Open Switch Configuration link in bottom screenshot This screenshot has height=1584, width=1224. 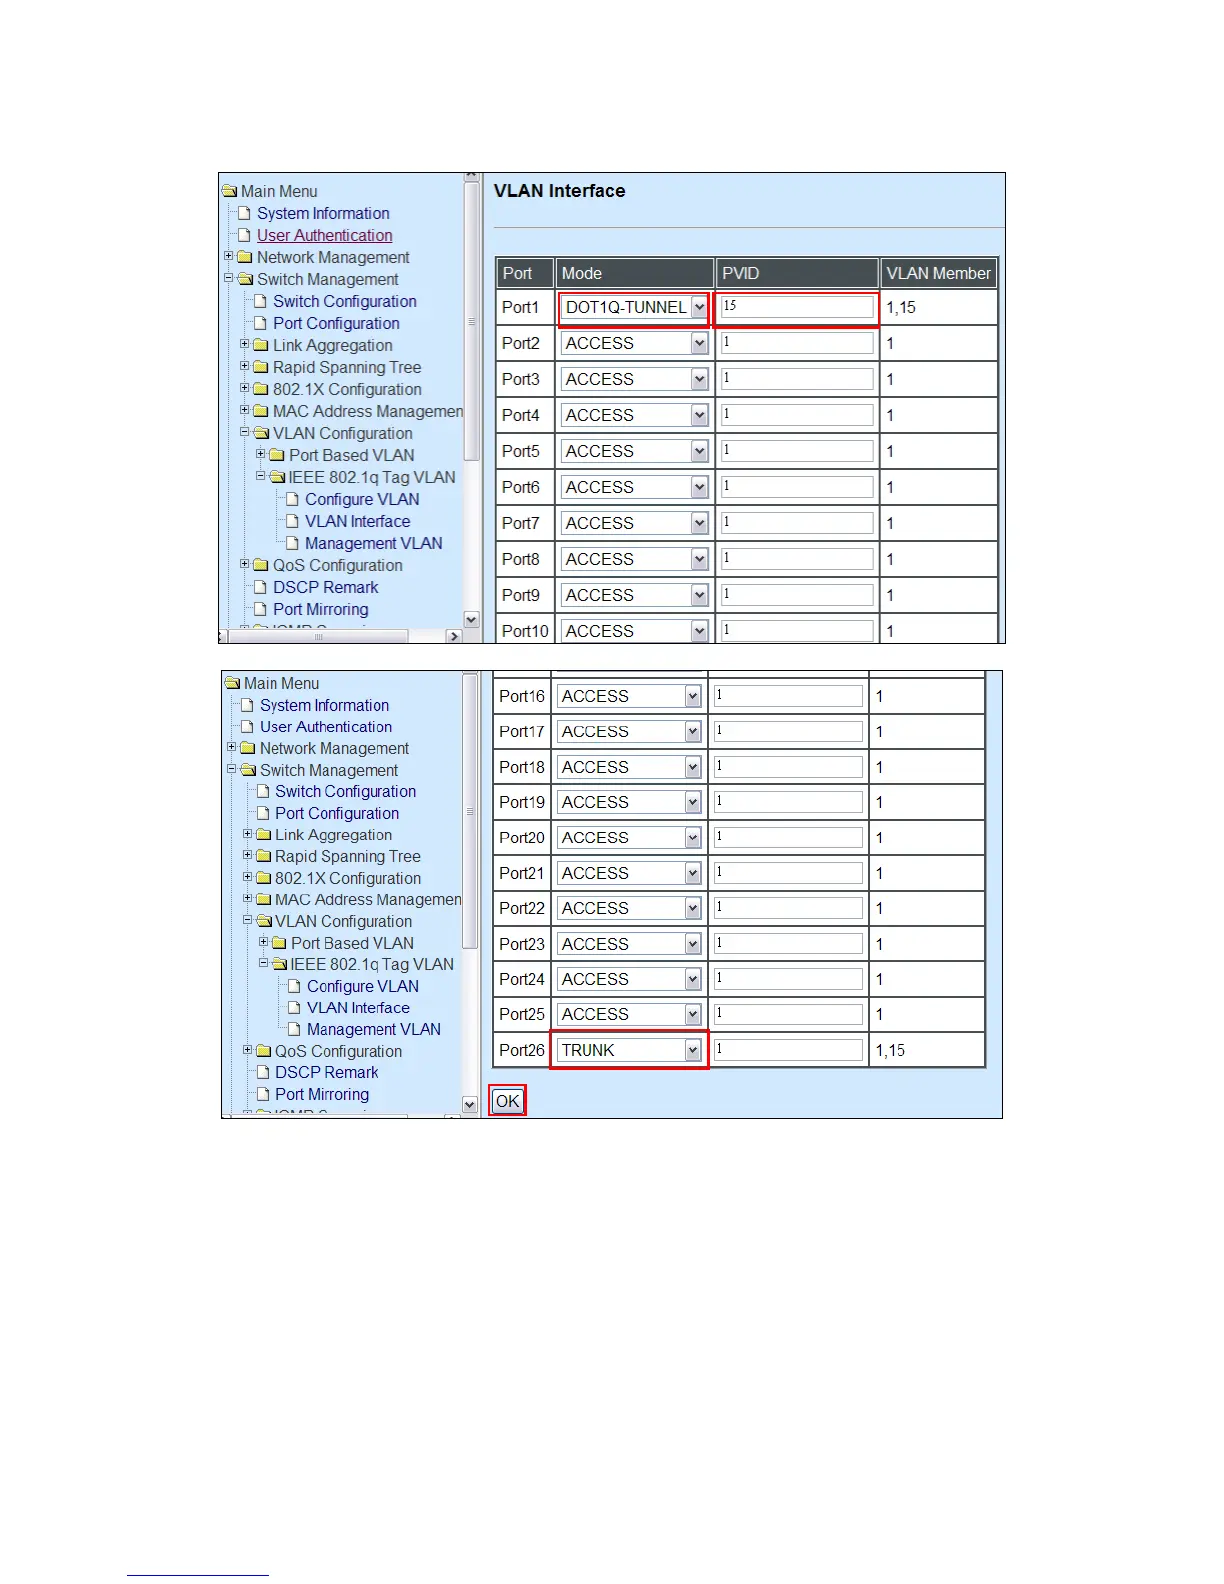pyautogui.click(x=346, y=791)
